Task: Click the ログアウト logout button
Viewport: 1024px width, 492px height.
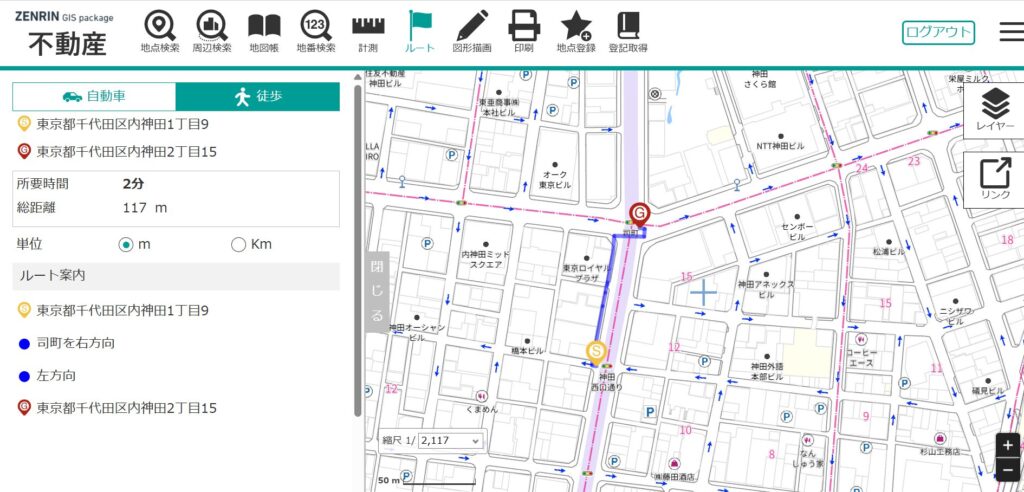Action: pyautogui.click(x=937, y=32)
